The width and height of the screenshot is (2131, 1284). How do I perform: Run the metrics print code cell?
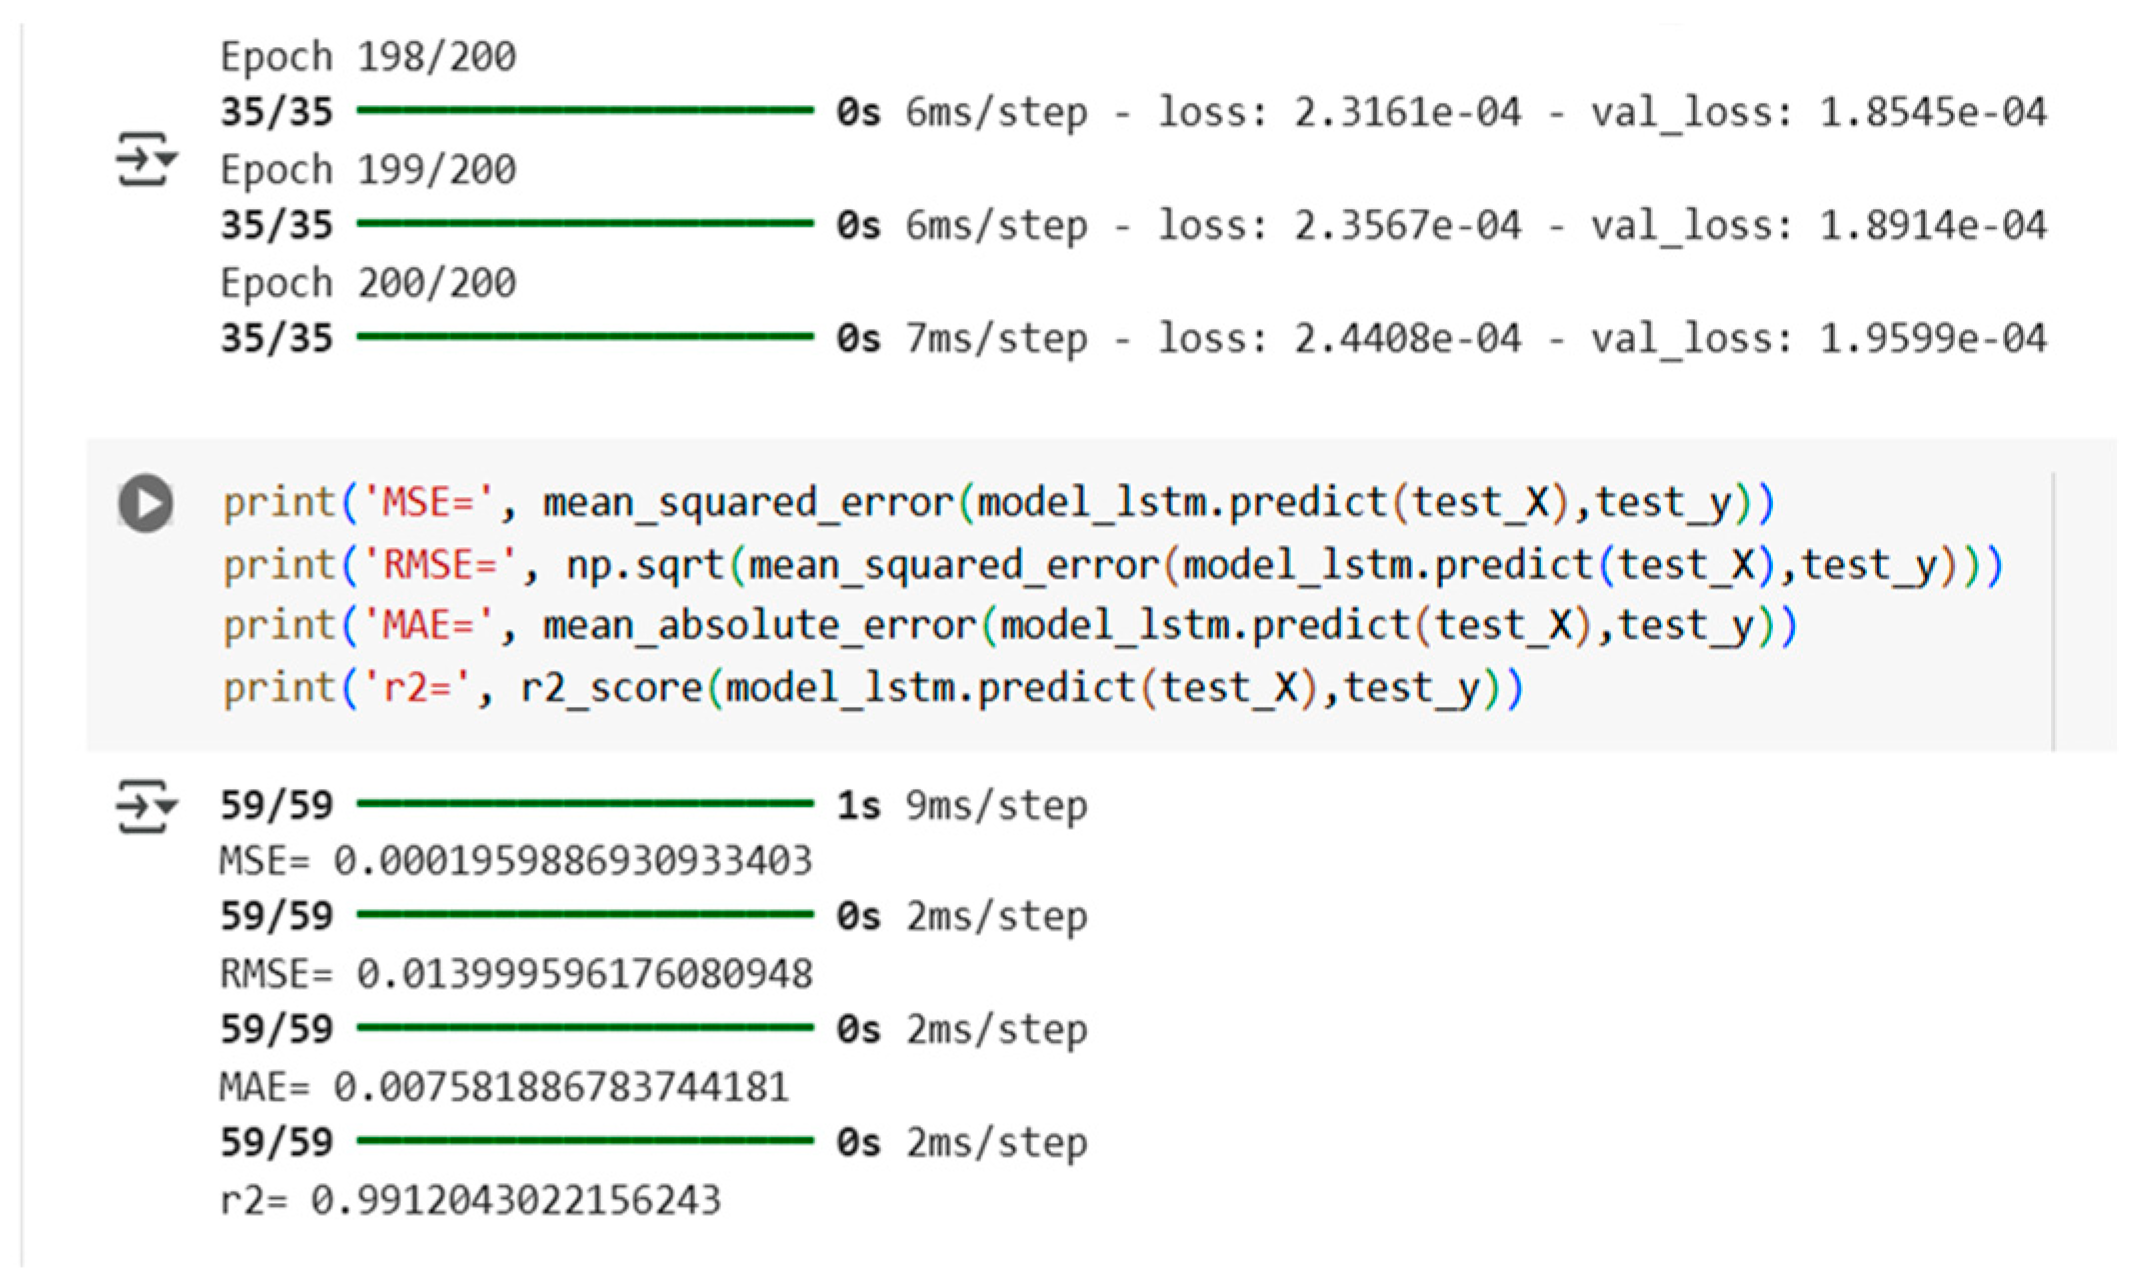[146, 503]
